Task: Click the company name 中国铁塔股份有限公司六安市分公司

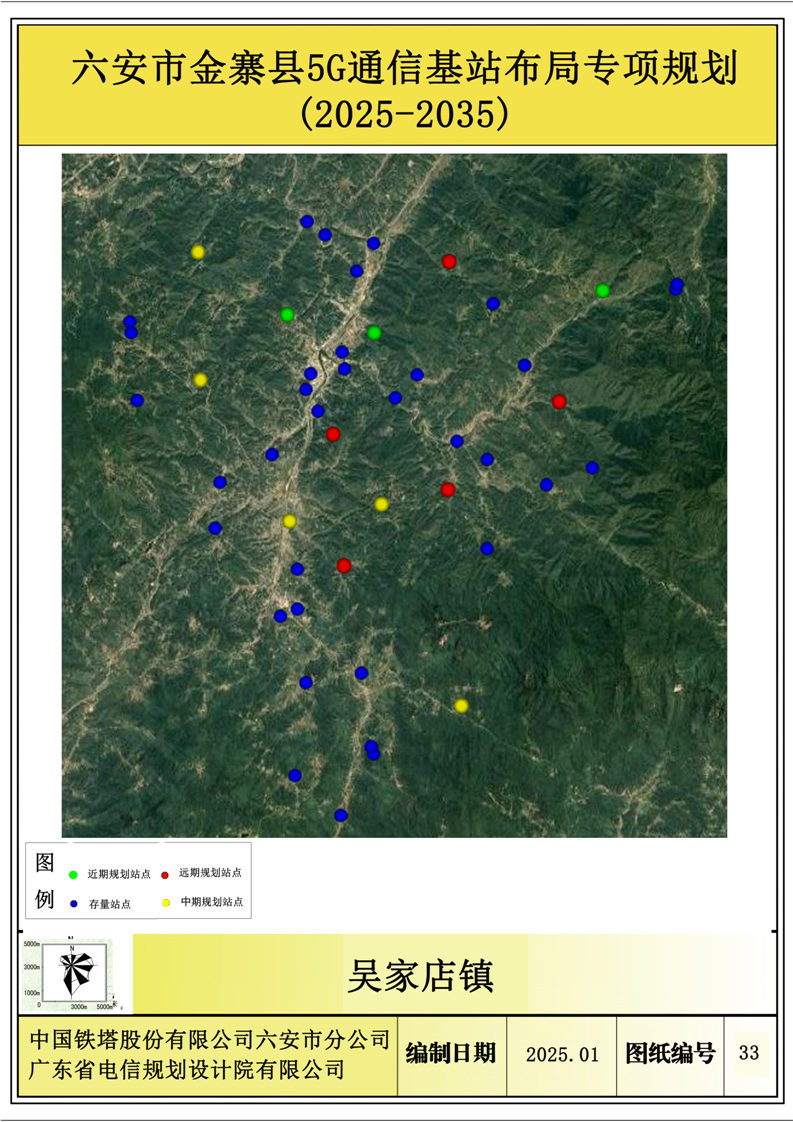Action: 210,1039
